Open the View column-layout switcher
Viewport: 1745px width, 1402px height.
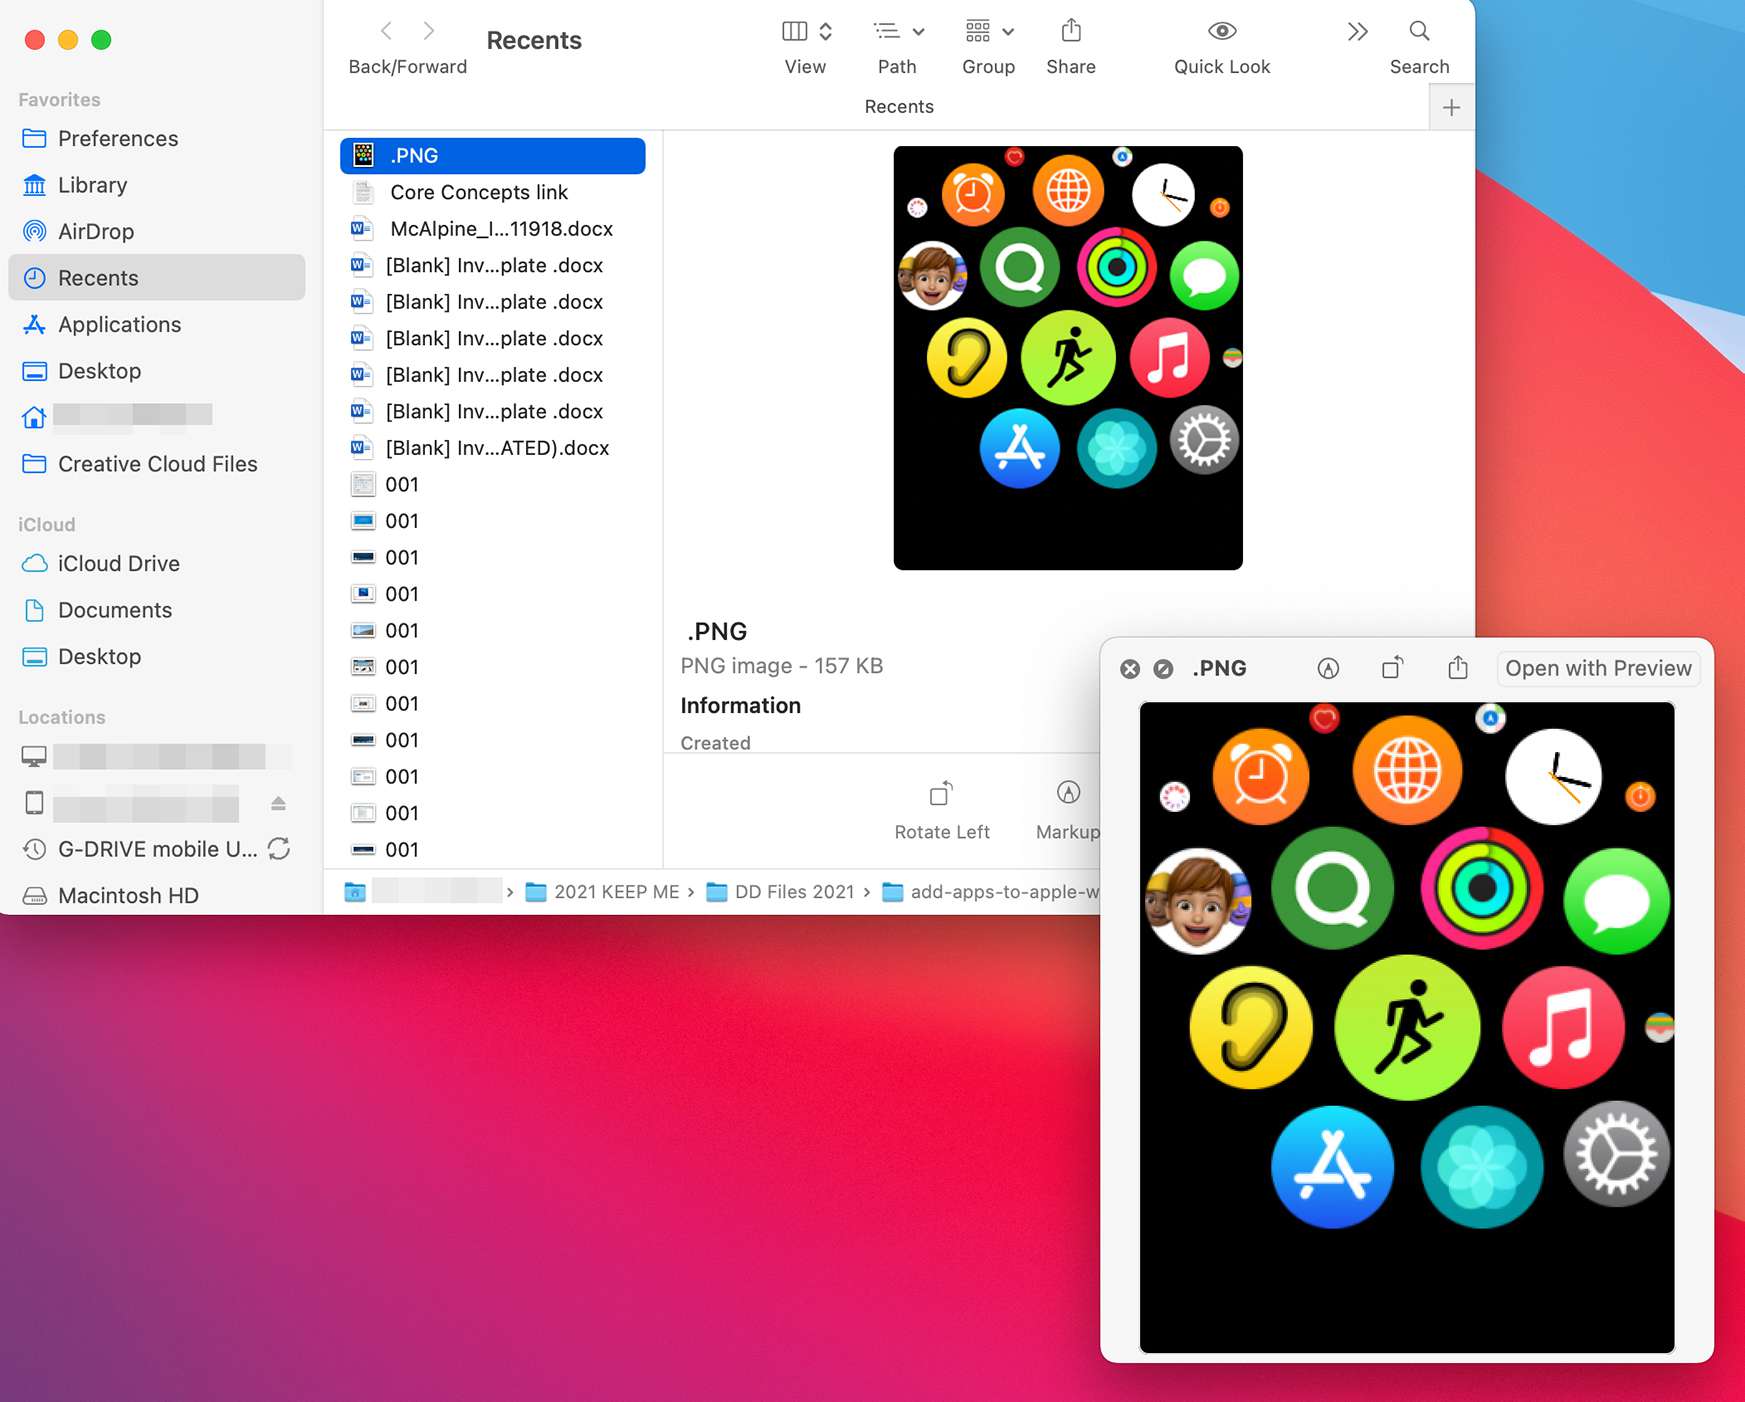tap(806, 31)
